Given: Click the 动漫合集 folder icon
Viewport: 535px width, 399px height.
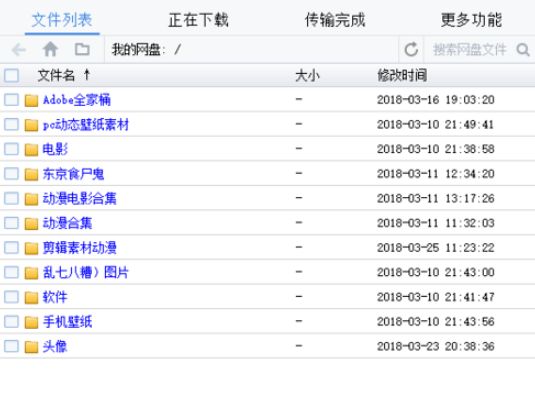Looking at the screenshot, I should (x=31, y=224).
